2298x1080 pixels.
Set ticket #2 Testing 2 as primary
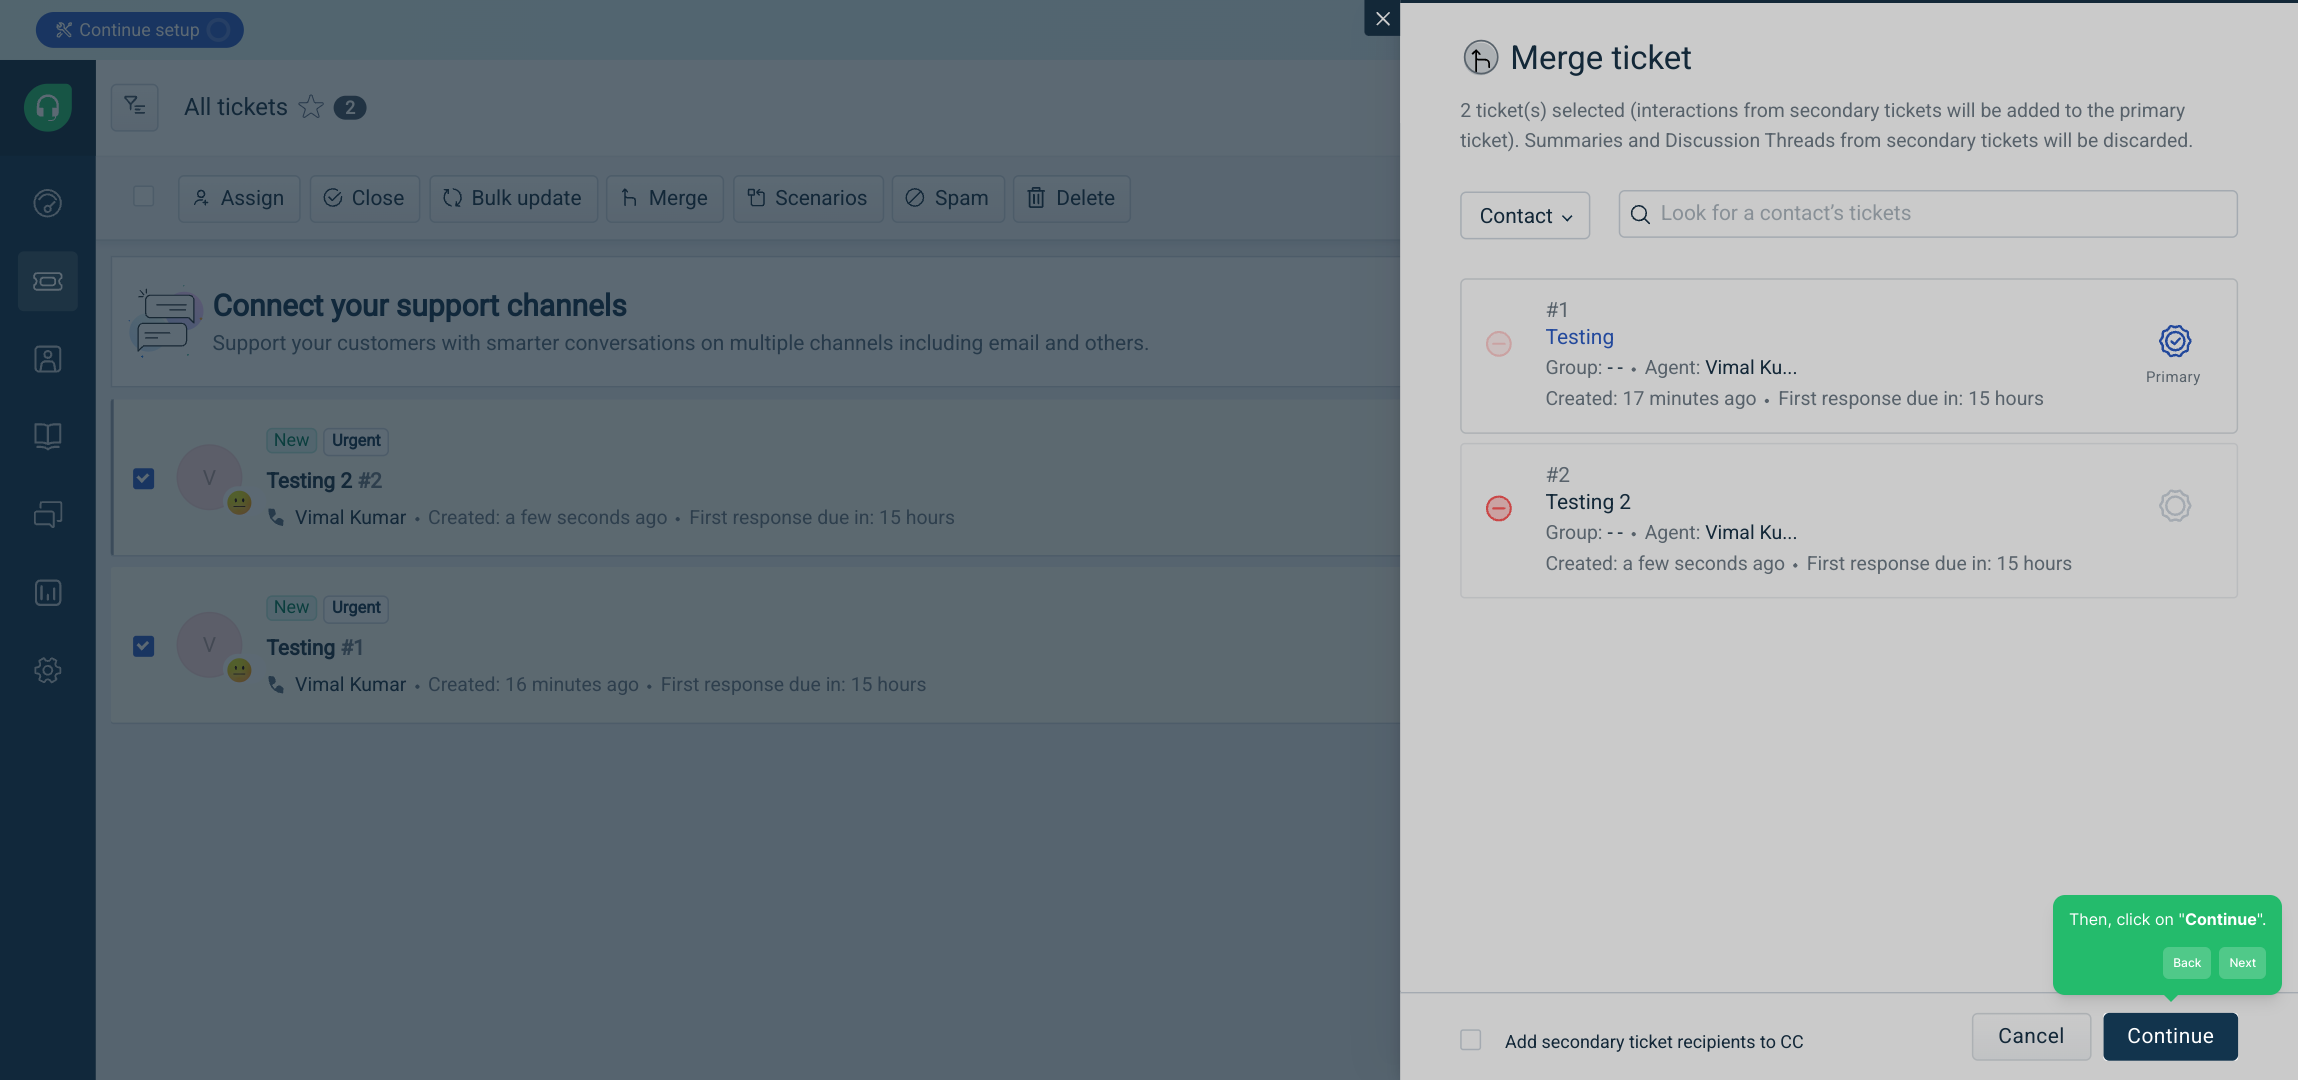coord(2174,506)
